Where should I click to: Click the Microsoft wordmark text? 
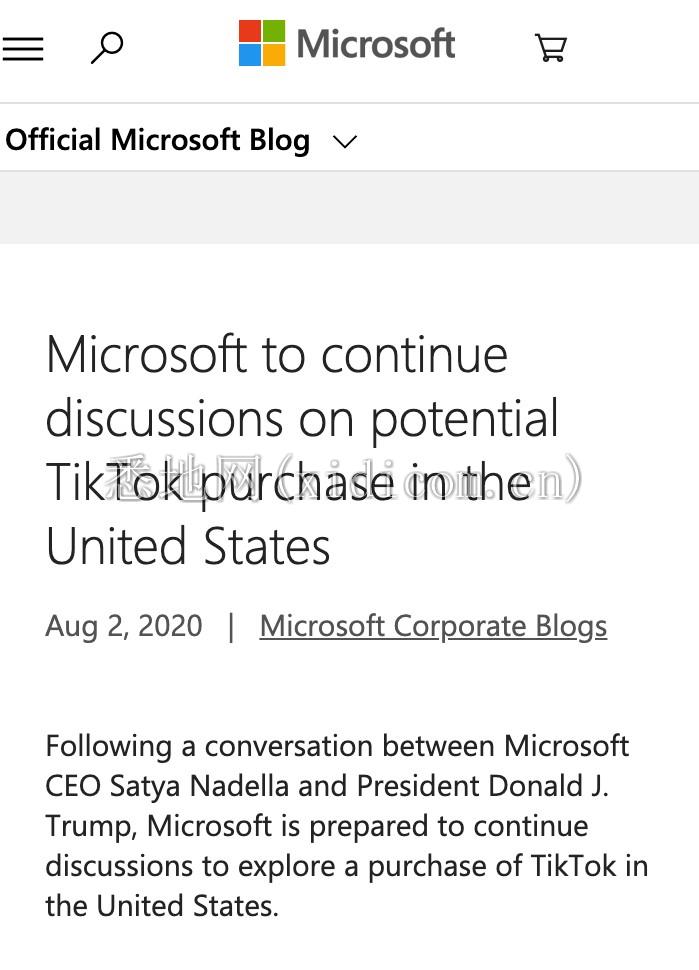coord(376,44)
